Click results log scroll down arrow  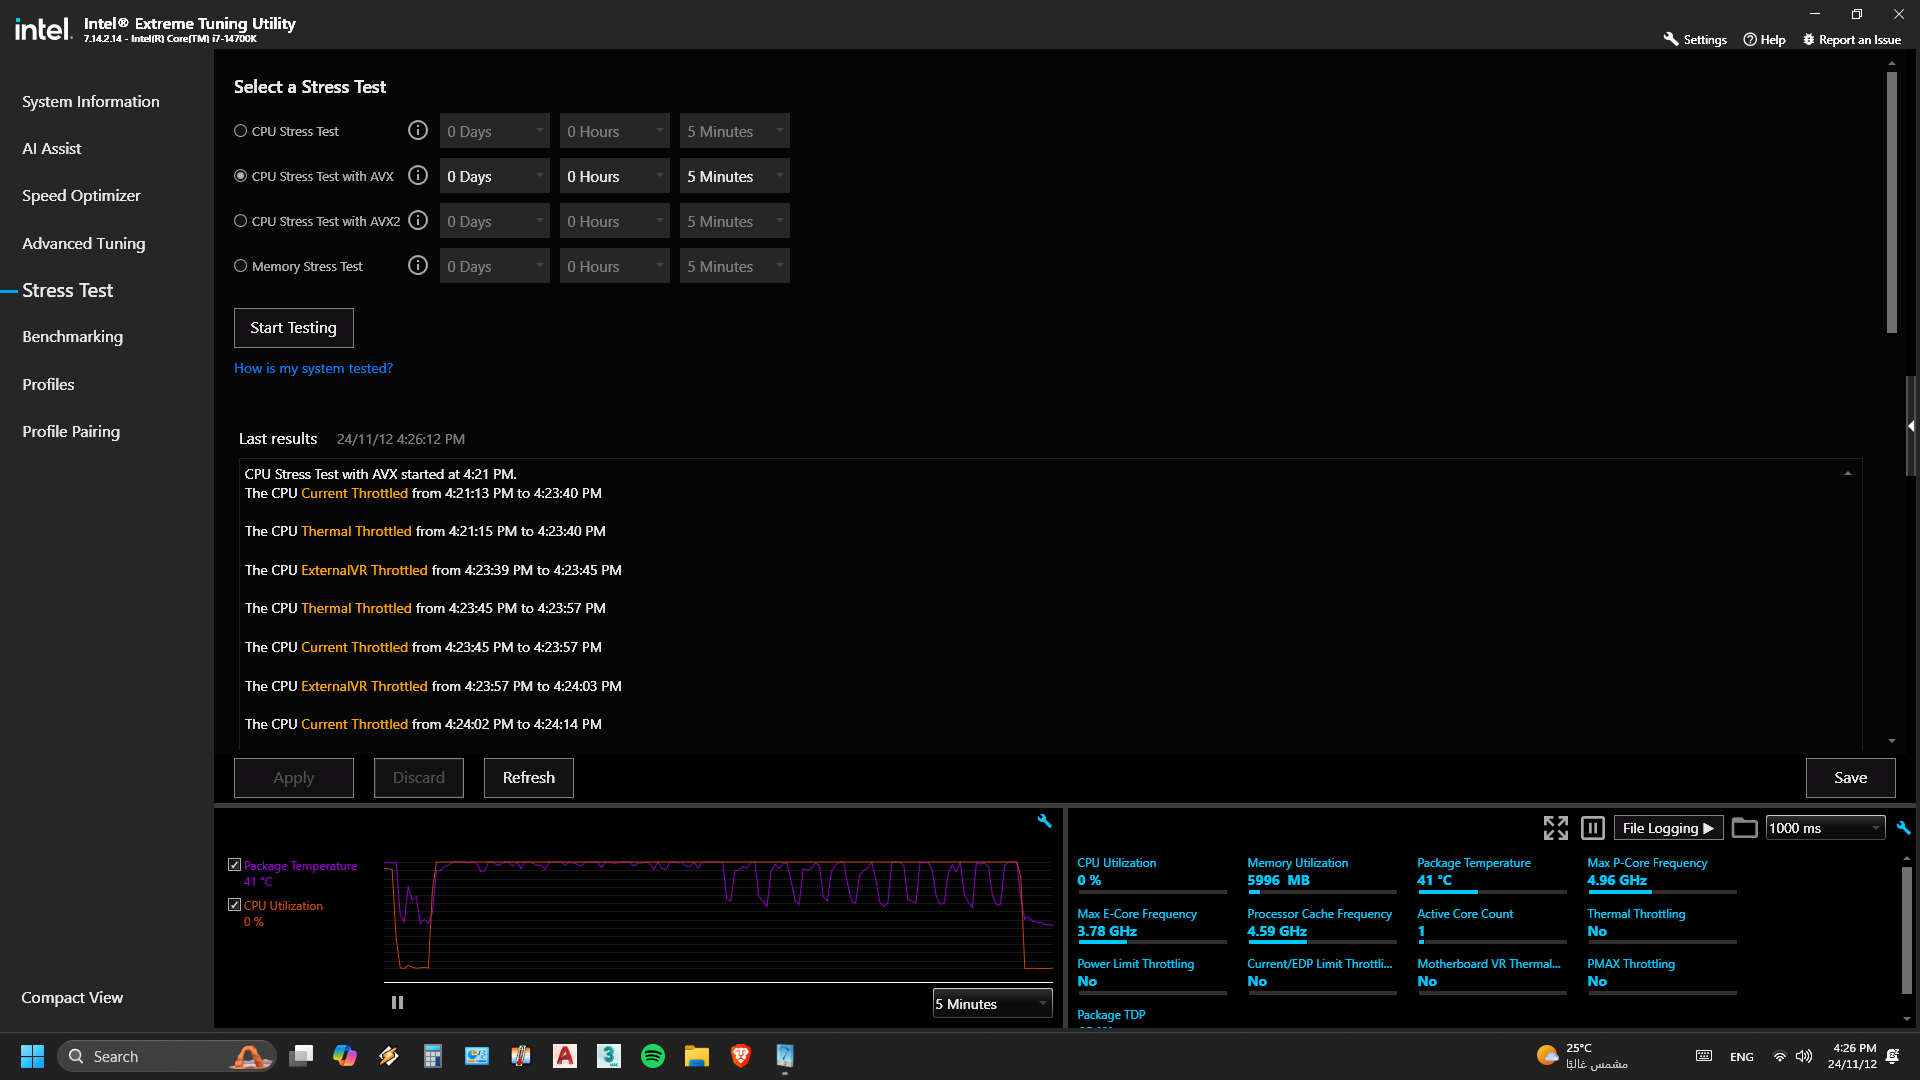(x=1891, y=741)
